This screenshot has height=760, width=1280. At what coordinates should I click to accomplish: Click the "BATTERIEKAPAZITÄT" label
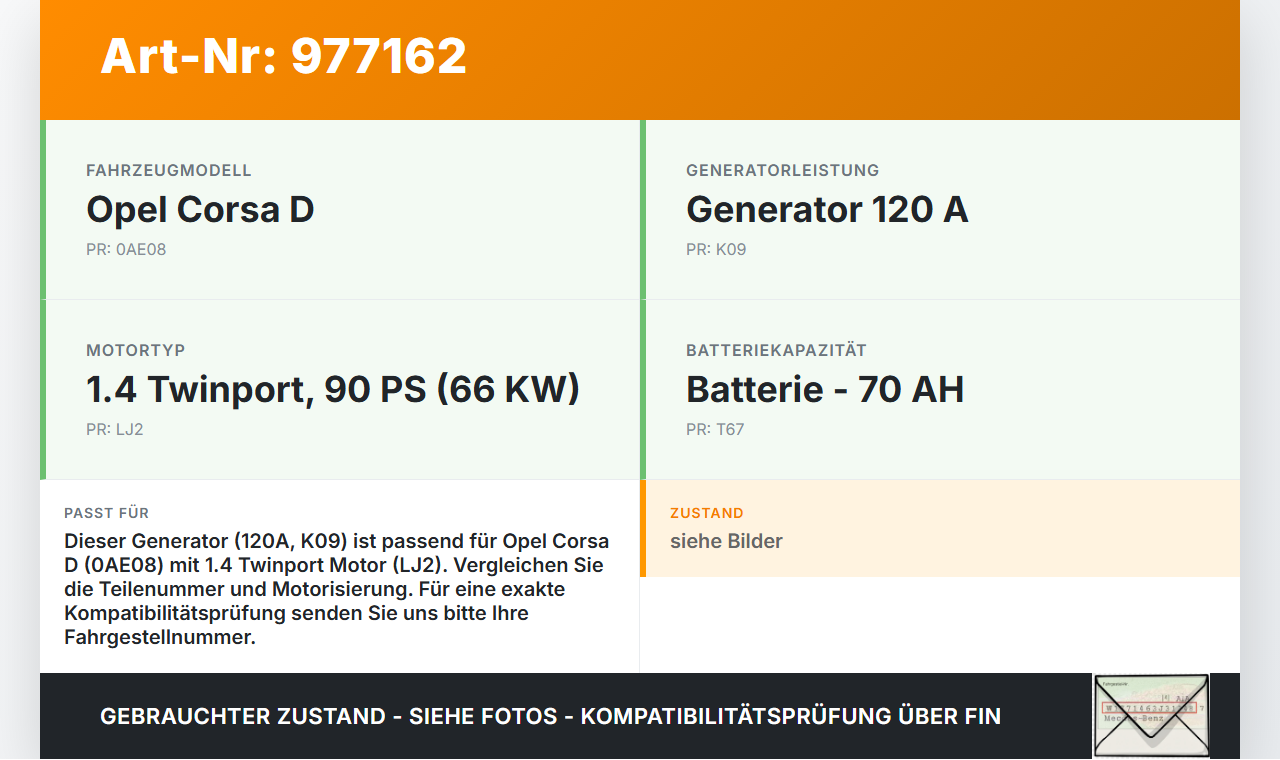(x=776, y=351)
